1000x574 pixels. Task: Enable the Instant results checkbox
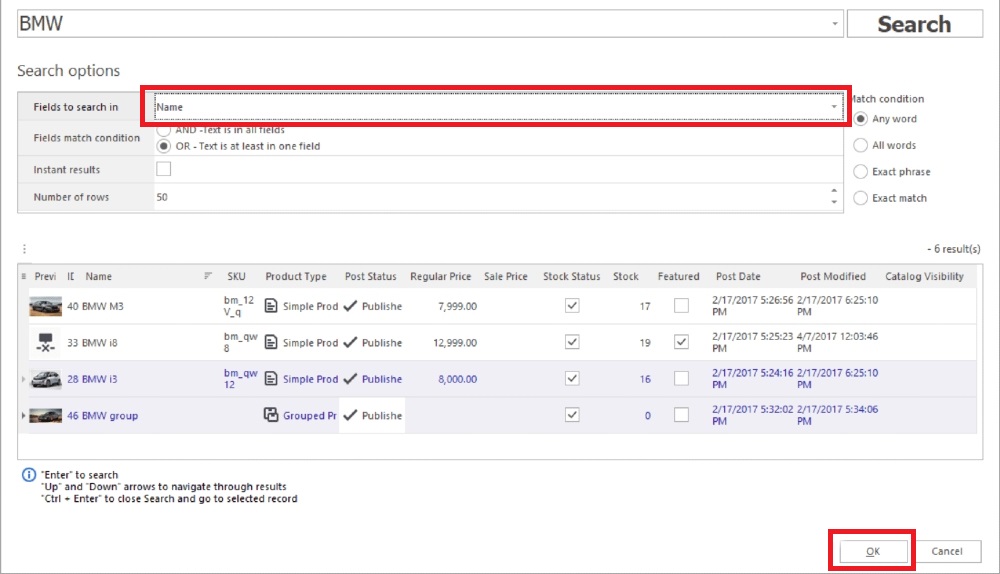click(164, 169)
